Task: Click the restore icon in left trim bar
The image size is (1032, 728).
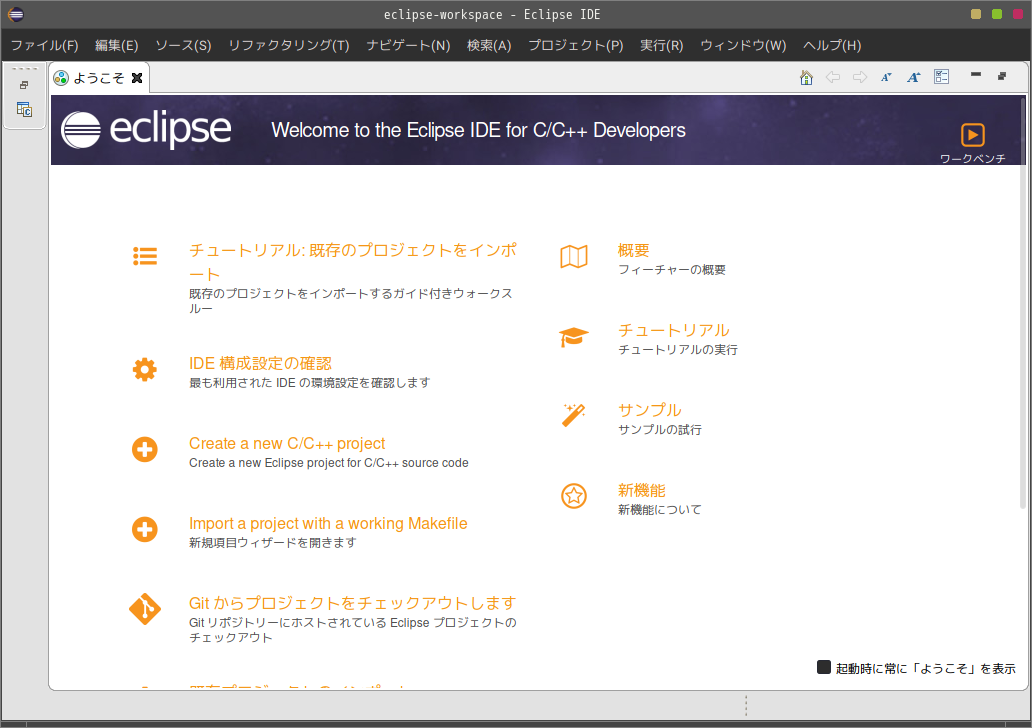Action: click(24, 85)
